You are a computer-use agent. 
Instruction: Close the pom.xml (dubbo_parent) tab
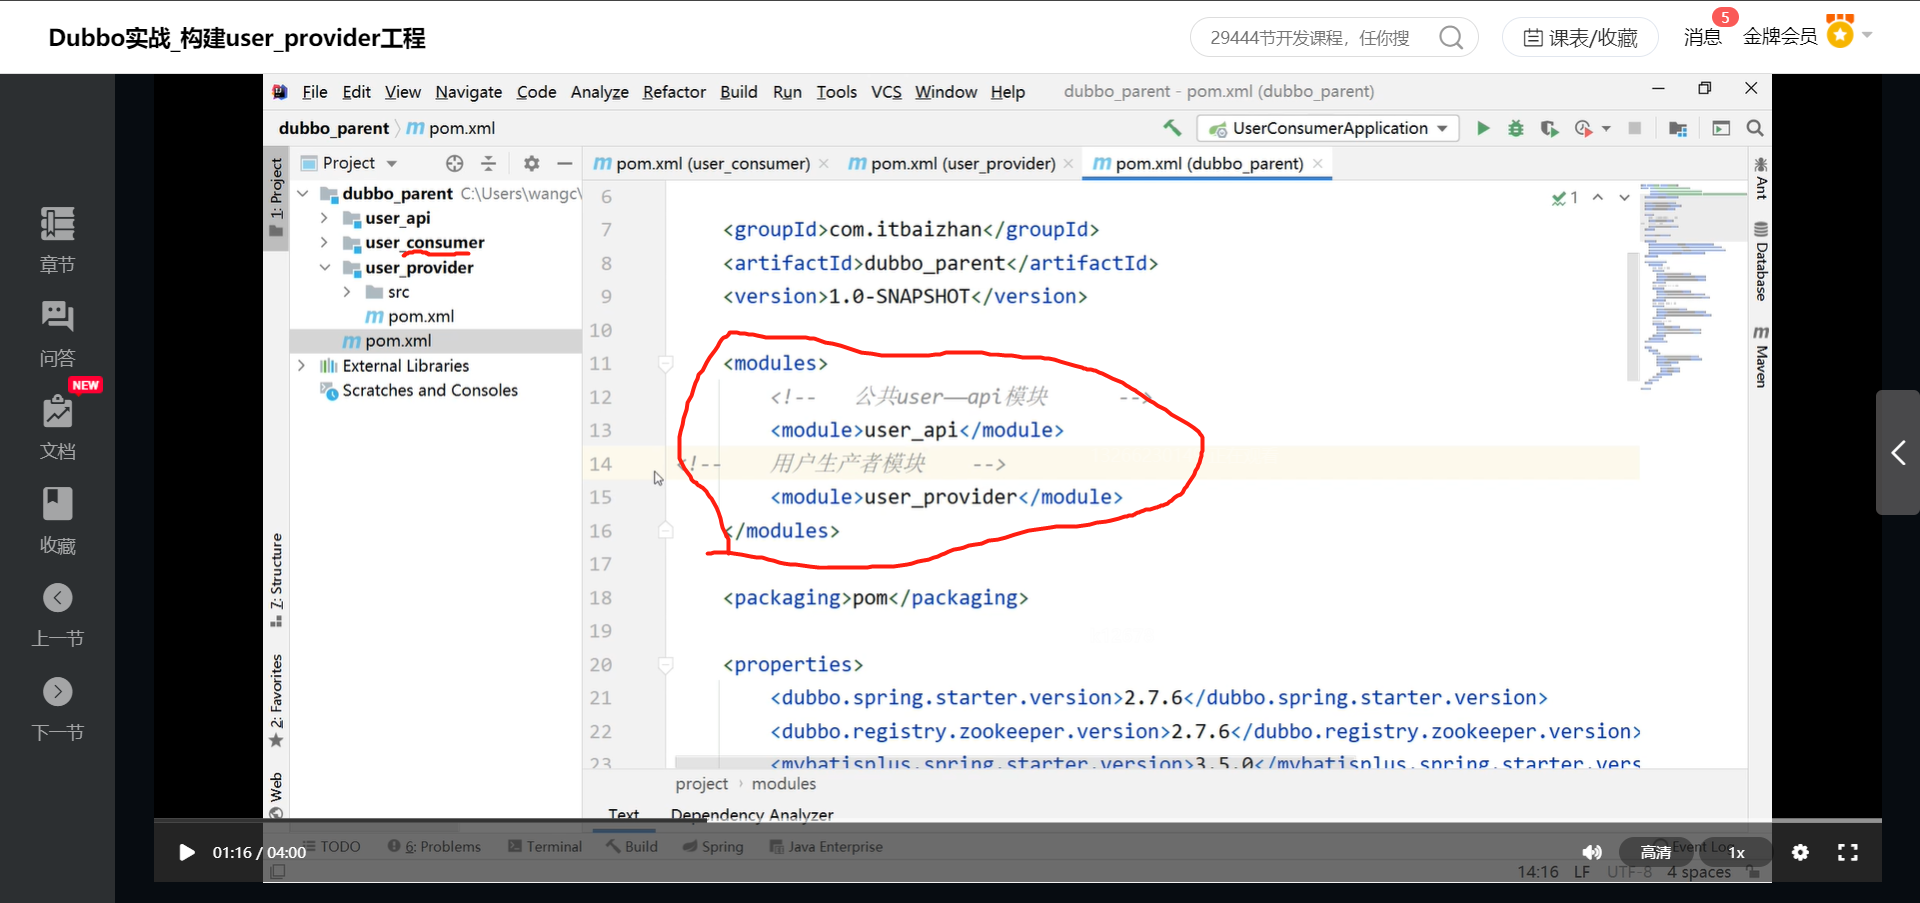[1318, 163]
